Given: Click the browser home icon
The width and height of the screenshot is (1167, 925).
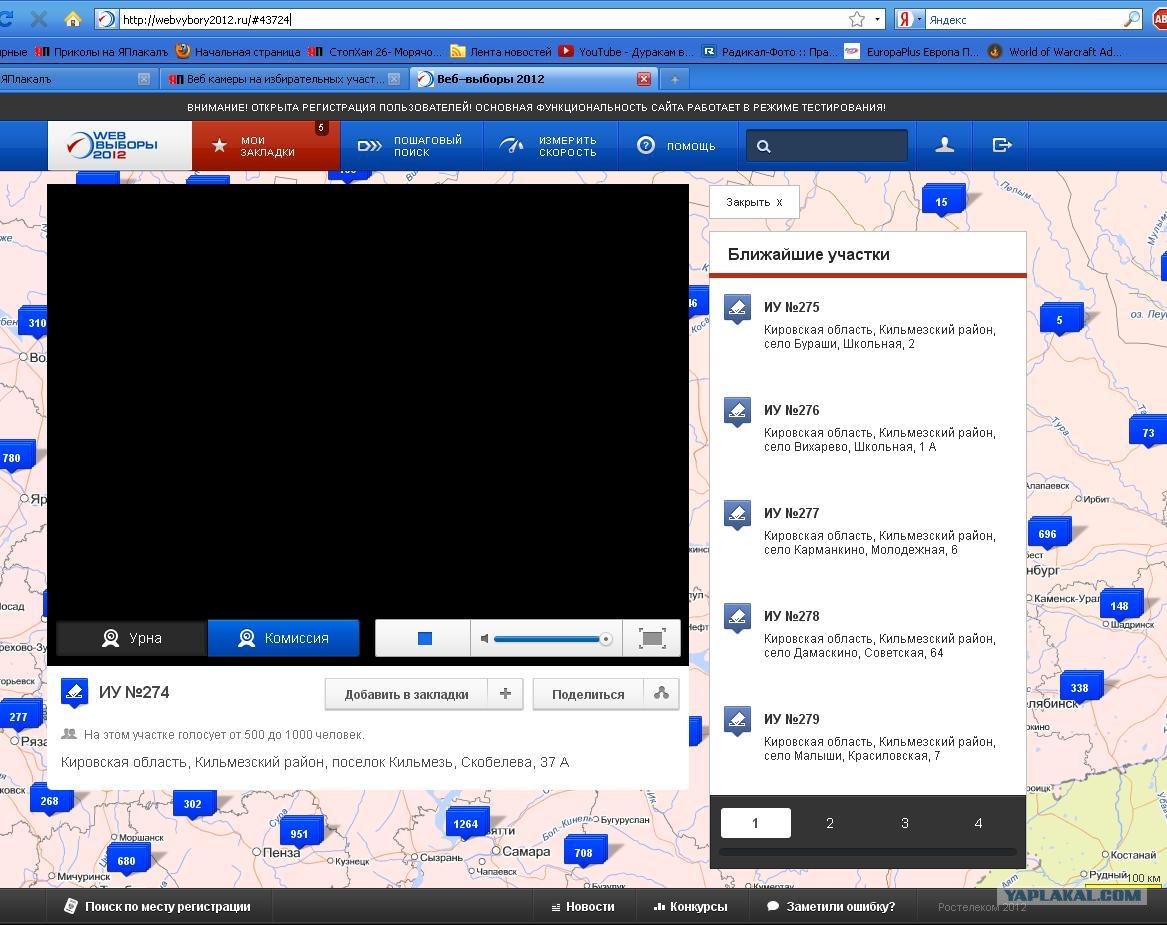Looking at the screenshot, I should [72, 19].
